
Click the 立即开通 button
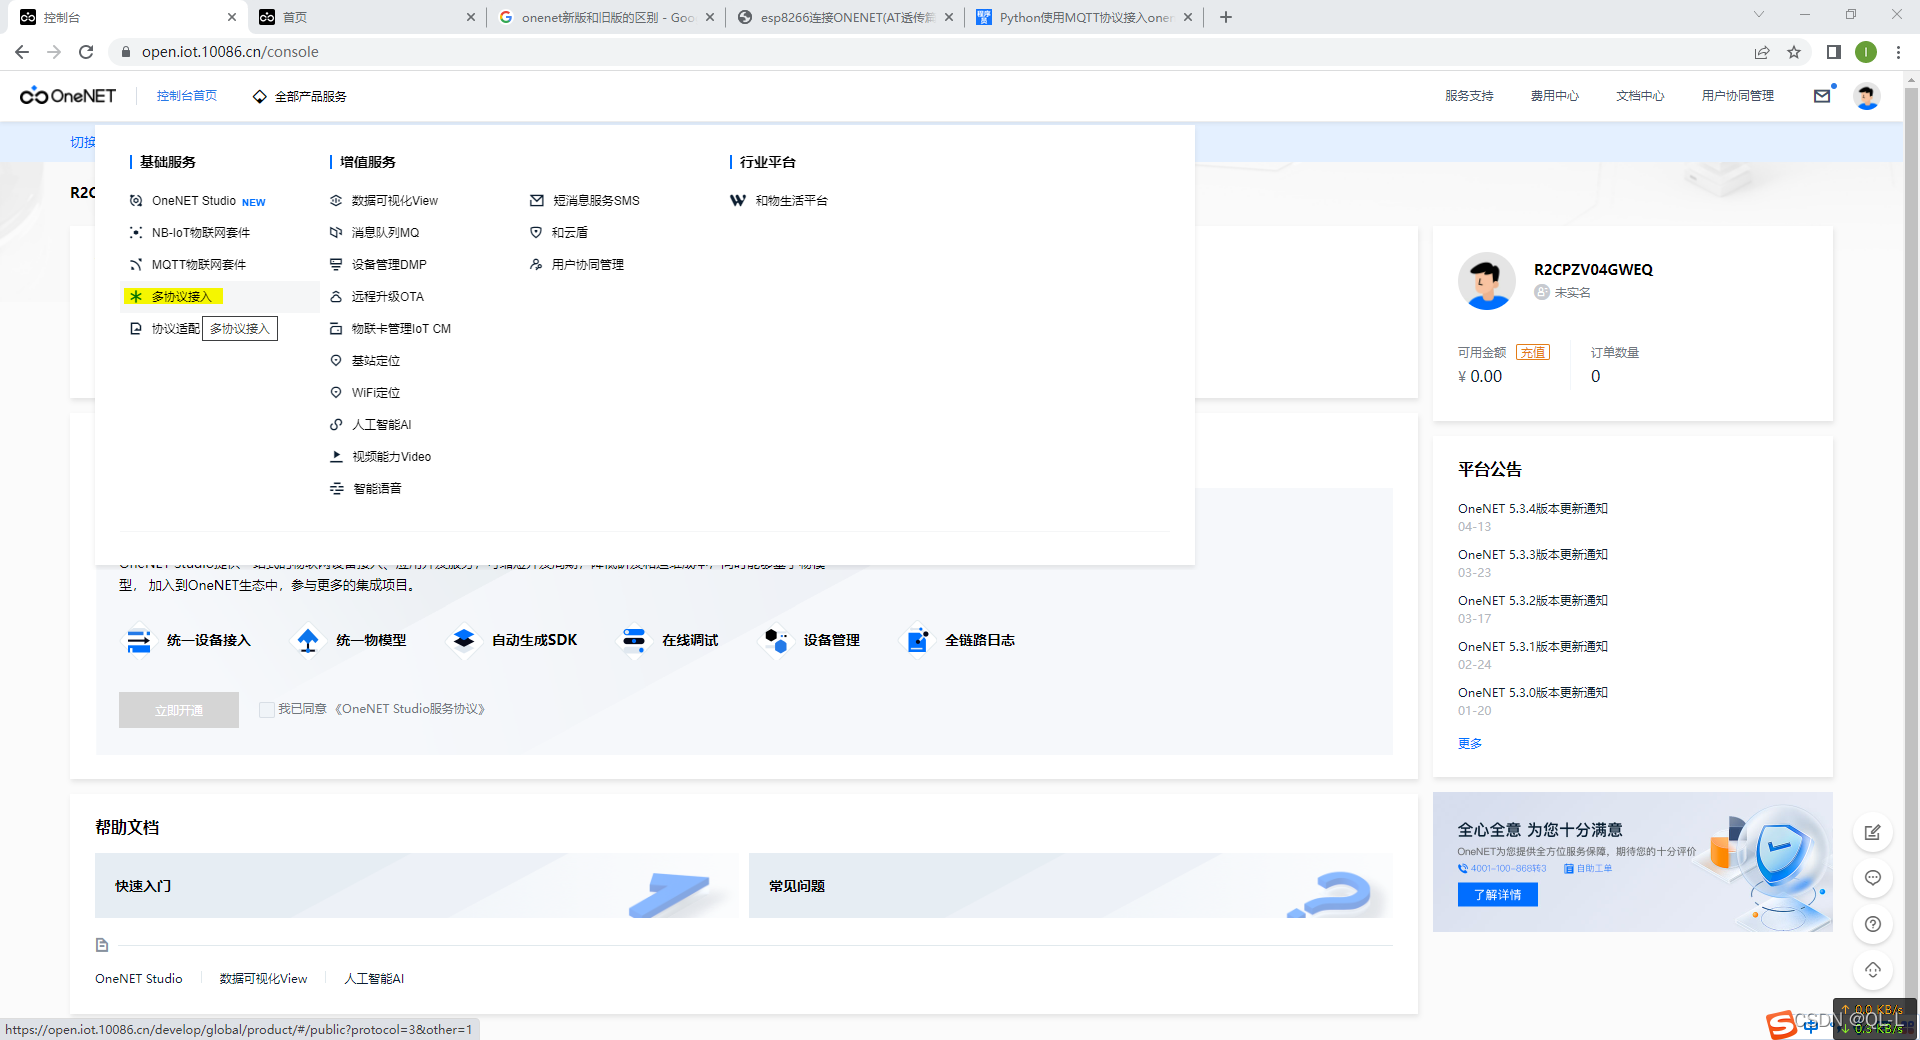[x=178, y=709]
